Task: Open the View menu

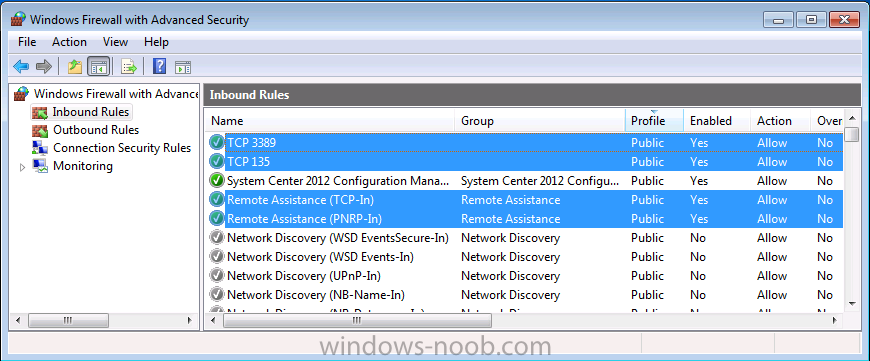Action: click(115, 42)
